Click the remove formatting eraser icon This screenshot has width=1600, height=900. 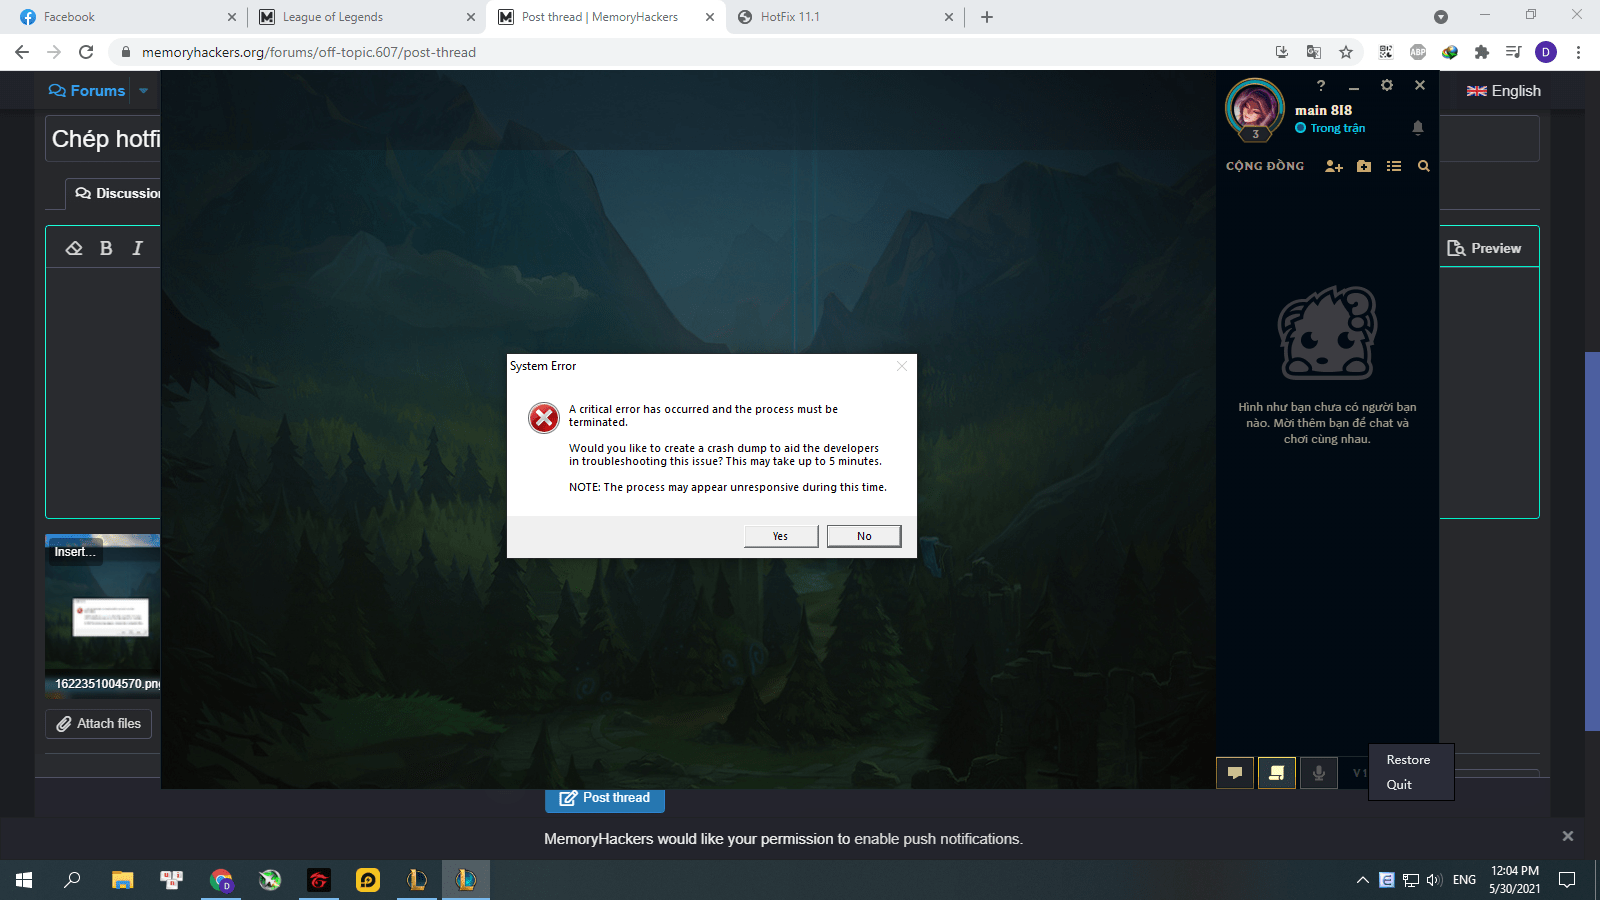(74, 248)
